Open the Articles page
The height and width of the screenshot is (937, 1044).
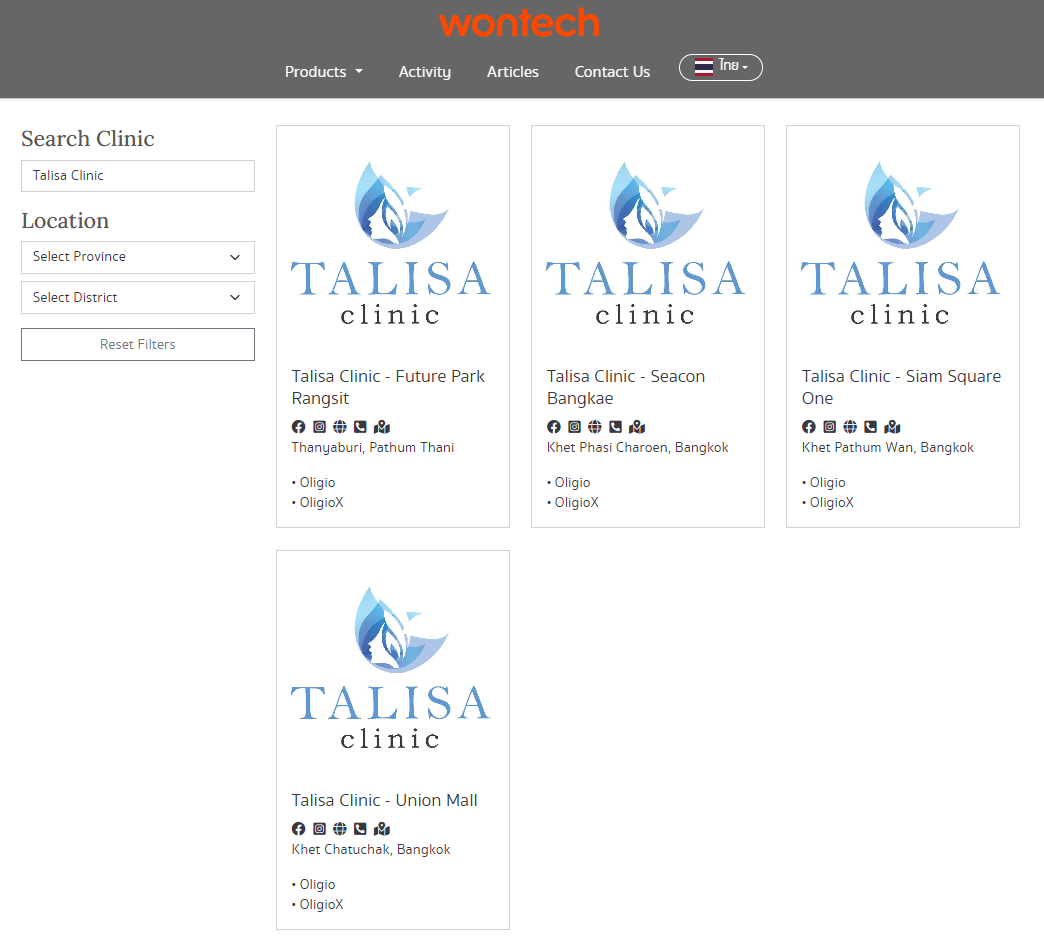[513, 72]
